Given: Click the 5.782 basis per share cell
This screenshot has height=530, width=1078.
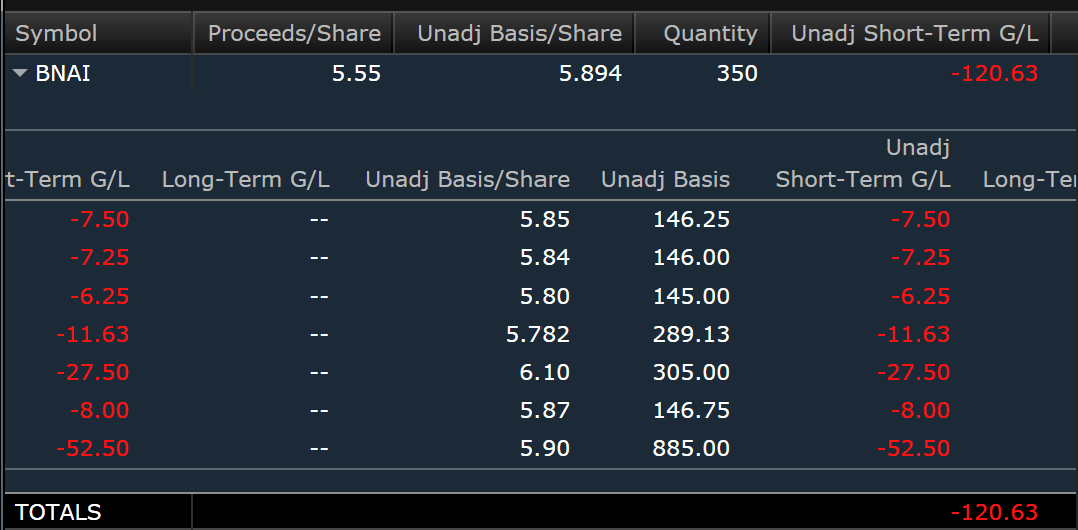Looking at the screenshot, I should (x=538, y=334).
